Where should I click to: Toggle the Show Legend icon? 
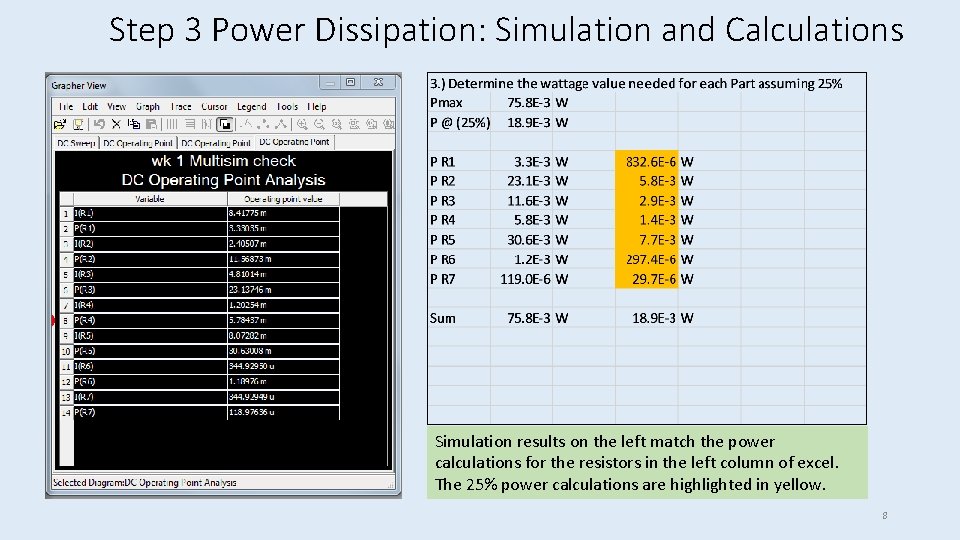[190, 124]
